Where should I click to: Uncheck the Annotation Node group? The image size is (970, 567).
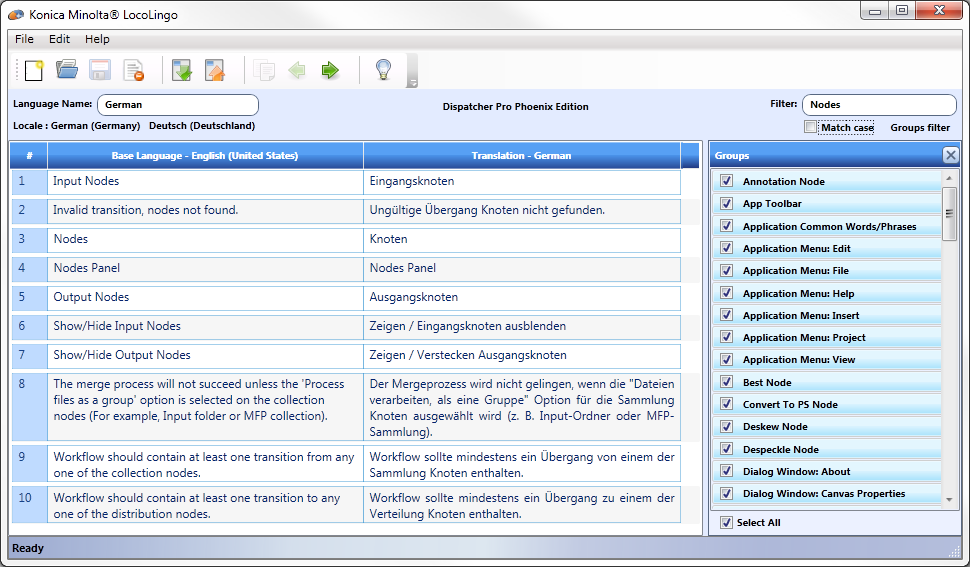pos(727,181)
